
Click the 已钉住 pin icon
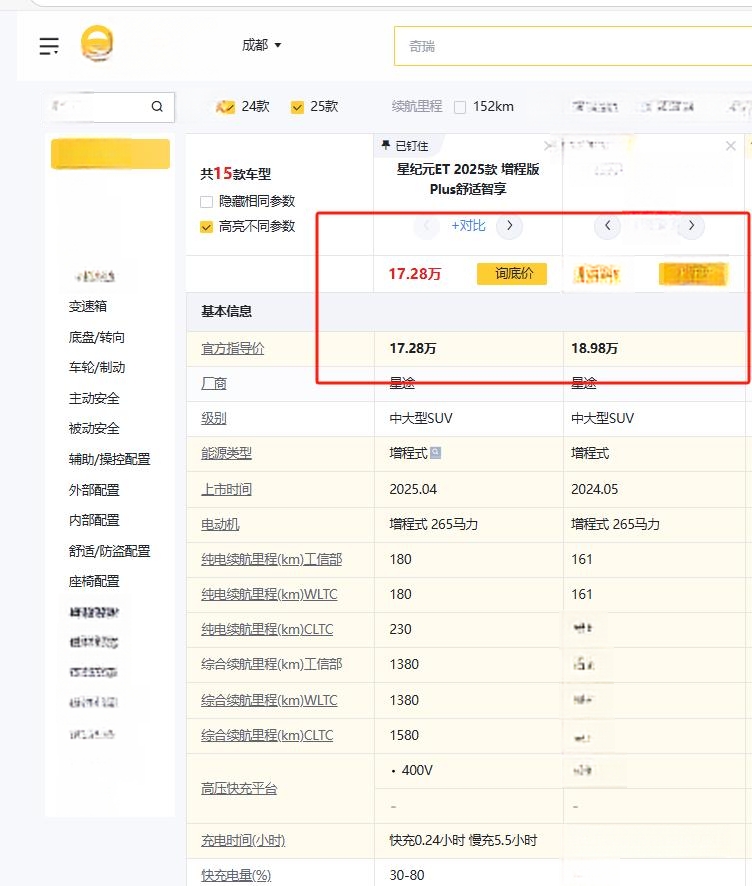click(x=386, y=145)
